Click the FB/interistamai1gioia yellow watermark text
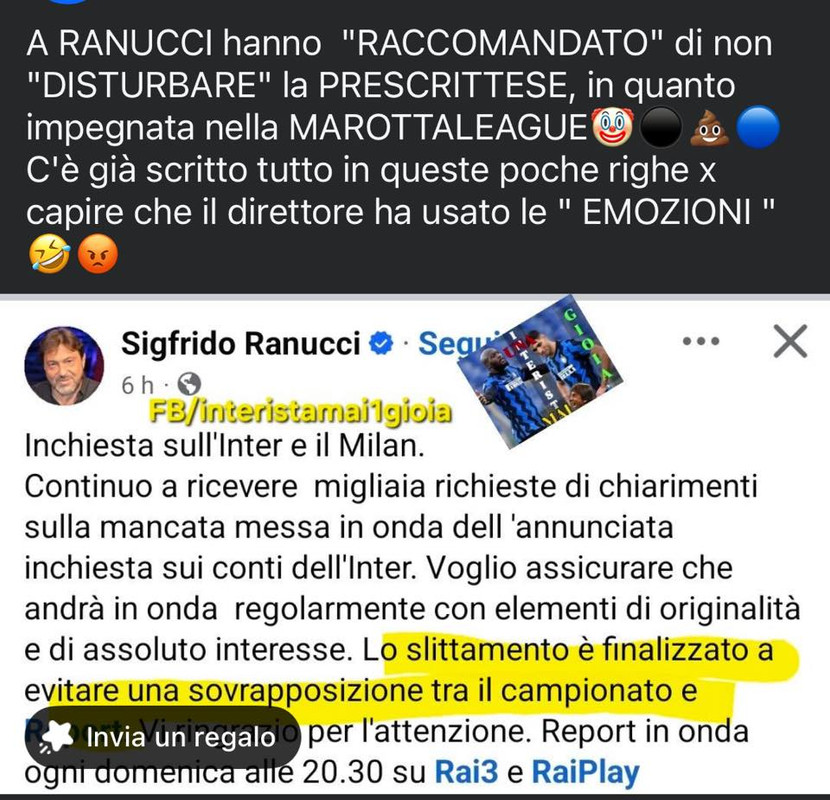The height and width of the screenshot is (800, 830). pyautogui.click(x=300, y=411)
